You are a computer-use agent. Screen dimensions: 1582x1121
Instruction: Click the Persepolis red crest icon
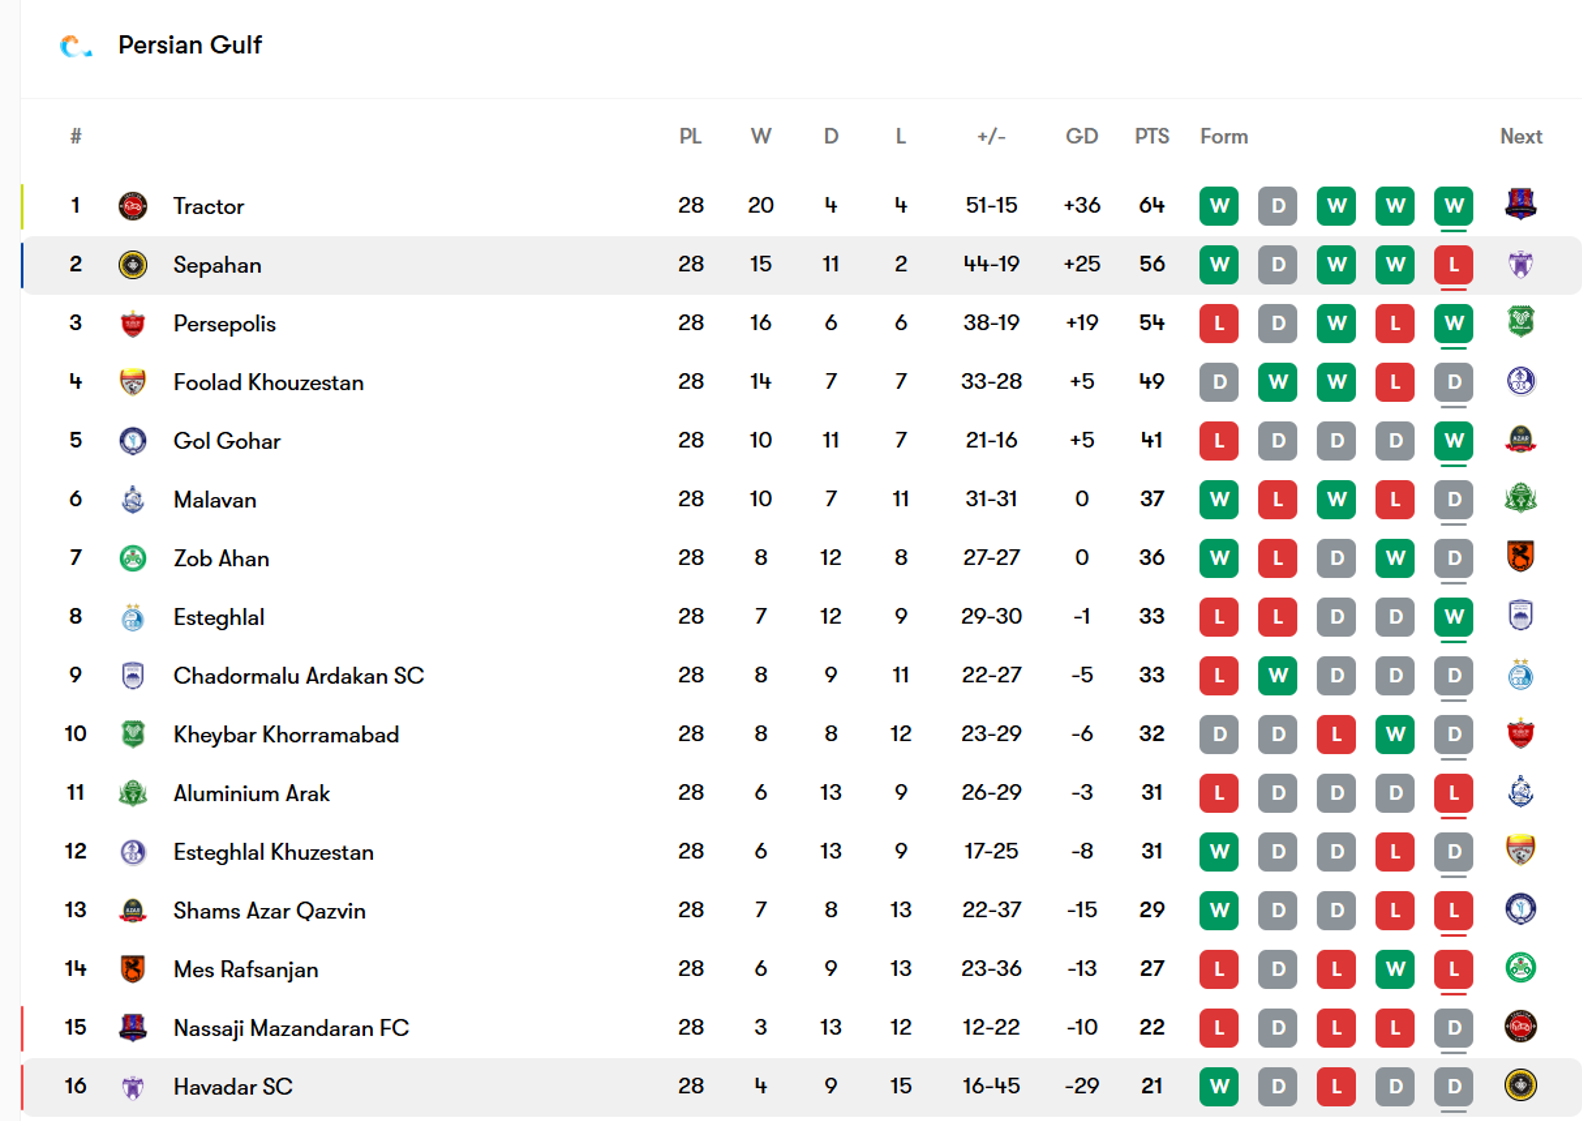point(133,324)
